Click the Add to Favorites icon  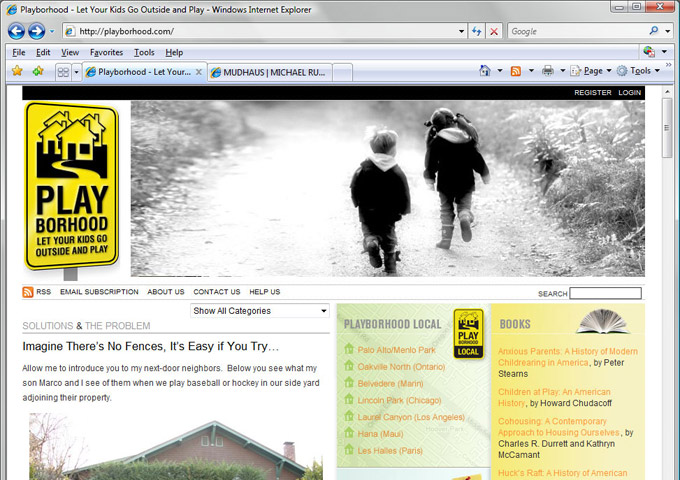37,71
